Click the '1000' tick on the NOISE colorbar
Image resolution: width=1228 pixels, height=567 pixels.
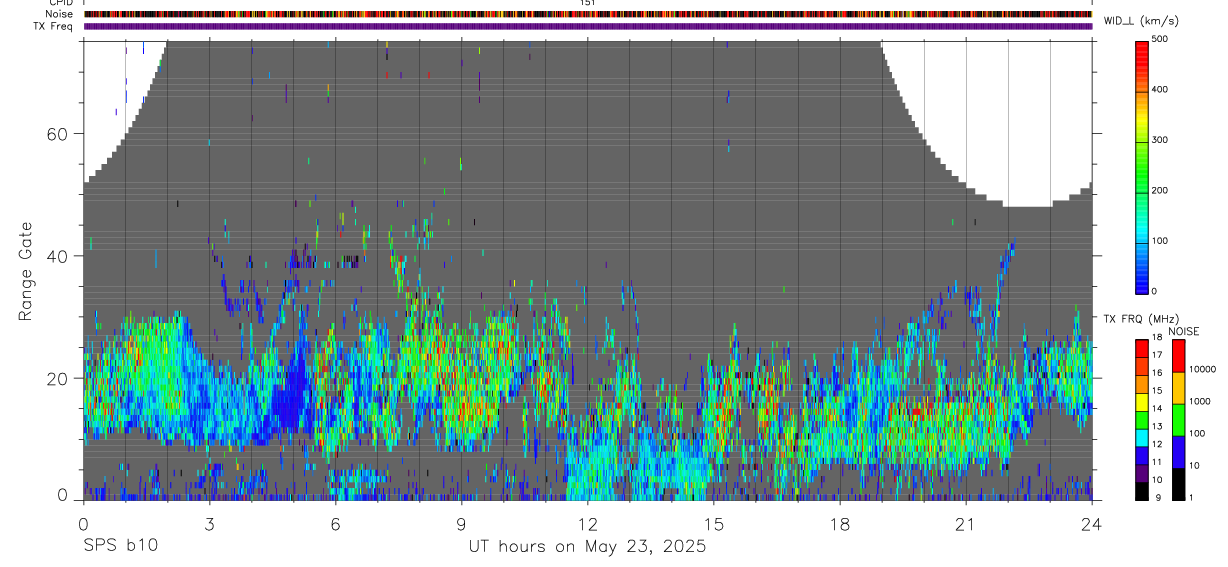tap(1198, 402)
